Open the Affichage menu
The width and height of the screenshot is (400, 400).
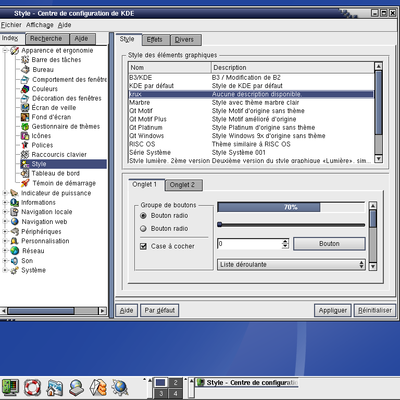pos(40,25)
